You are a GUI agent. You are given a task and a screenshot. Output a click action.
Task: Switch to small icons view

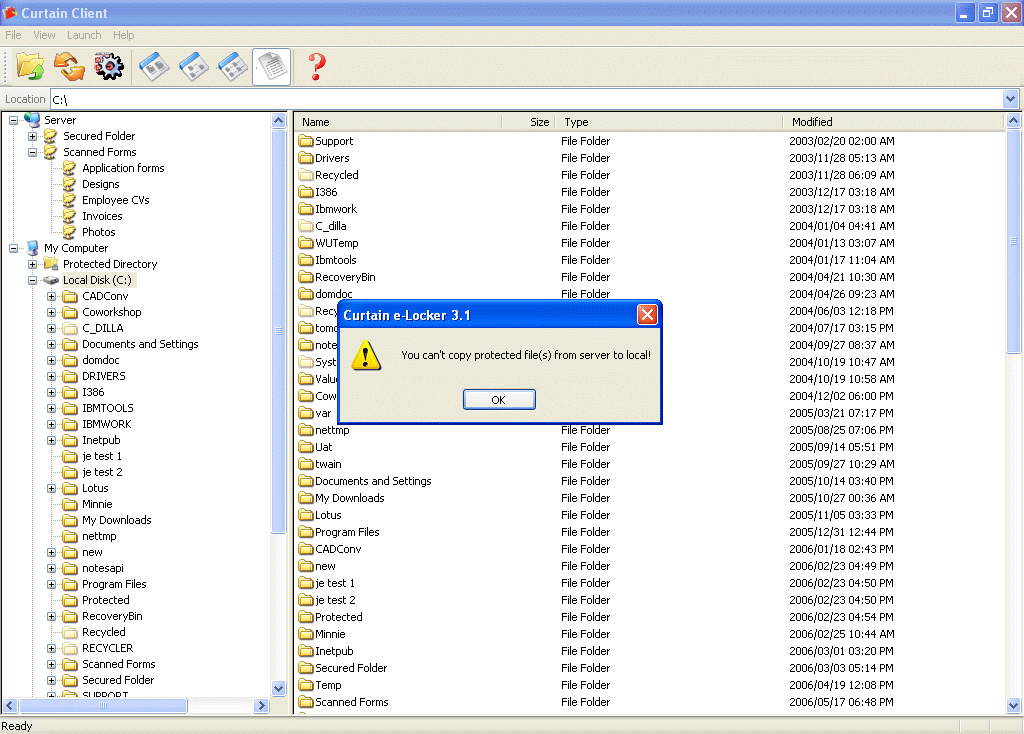pos(193,67)
